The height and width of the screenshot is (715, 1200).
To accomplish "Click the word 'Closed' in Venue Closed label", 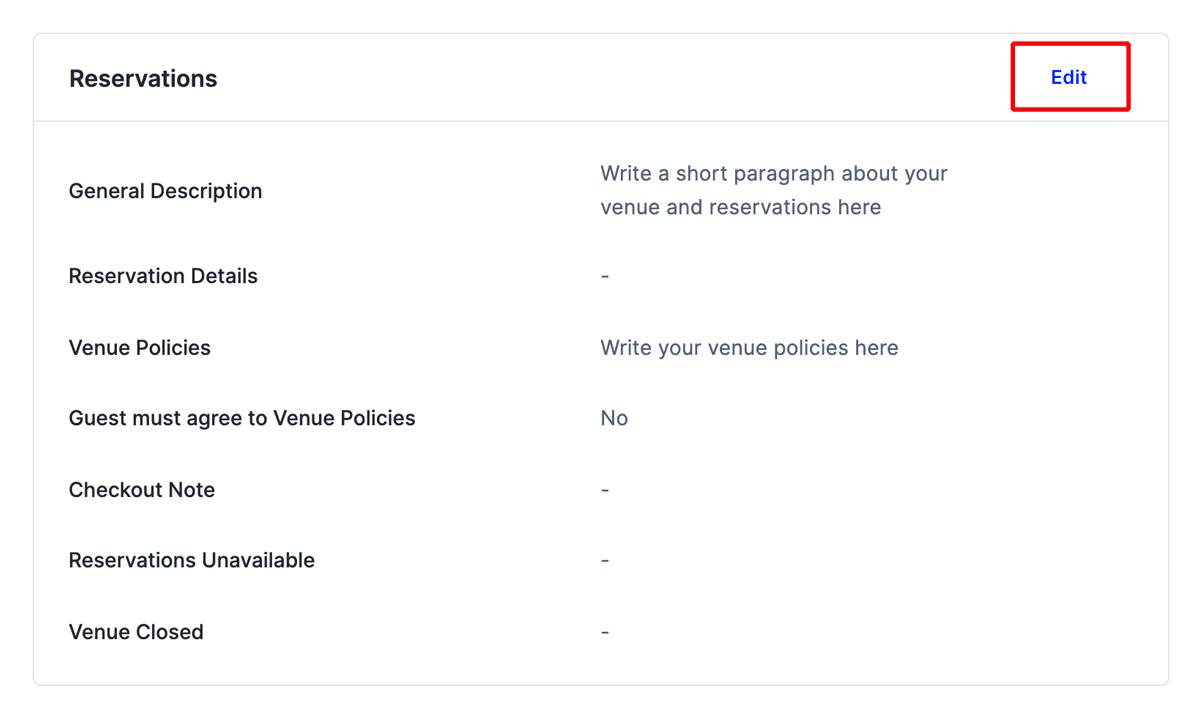I will (x=169, y=632).
